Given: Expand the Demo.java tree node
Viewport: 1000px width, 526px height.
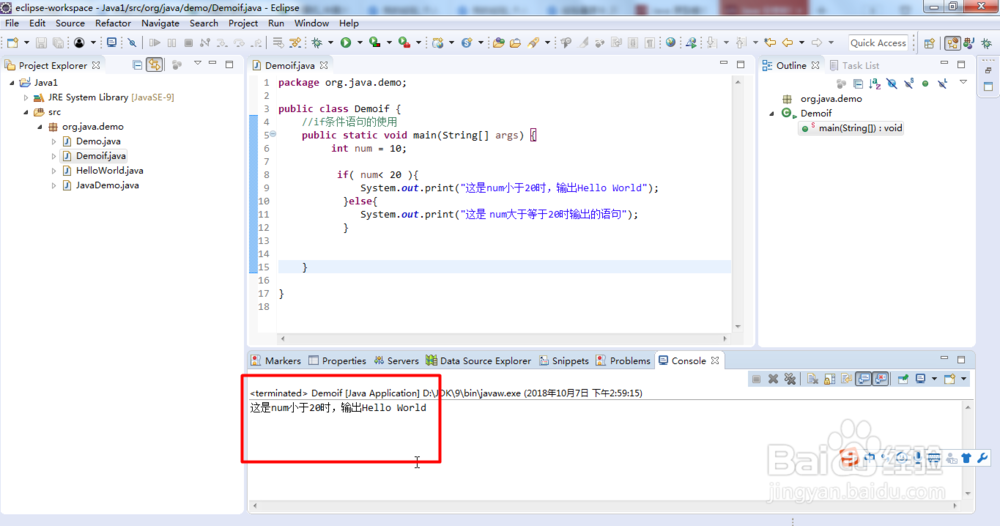Looking at the screenshot, I should 54,142.
